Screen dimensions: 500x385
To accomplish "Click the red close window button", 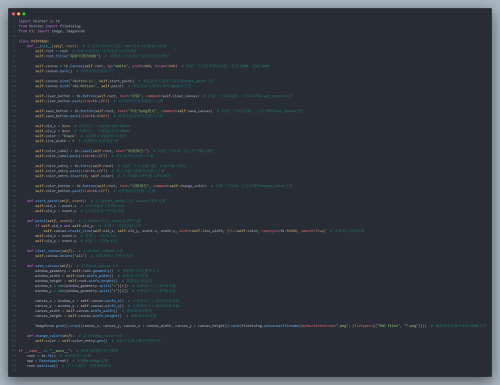I will 13,14.
